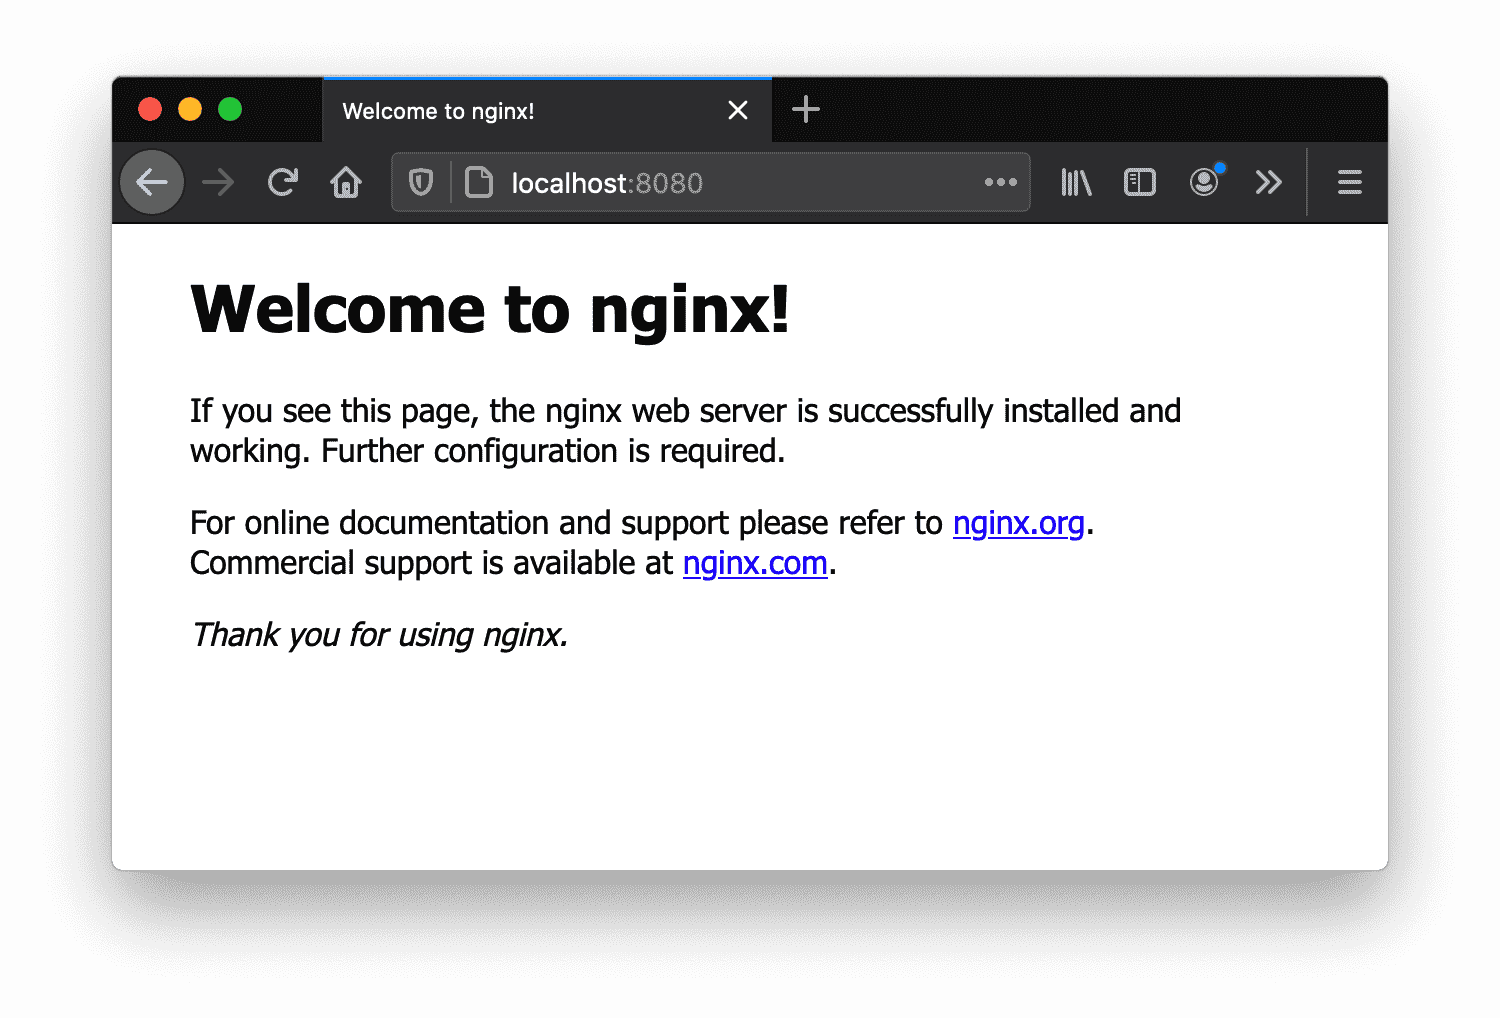Select the Welcome to nginx! tab
The height and width of the screenshot is (1018, 1500).
click(547, 110)
